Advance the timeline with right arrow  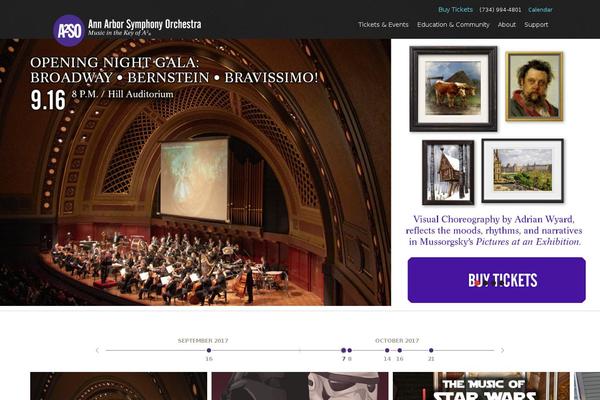[x=502, y=350]
